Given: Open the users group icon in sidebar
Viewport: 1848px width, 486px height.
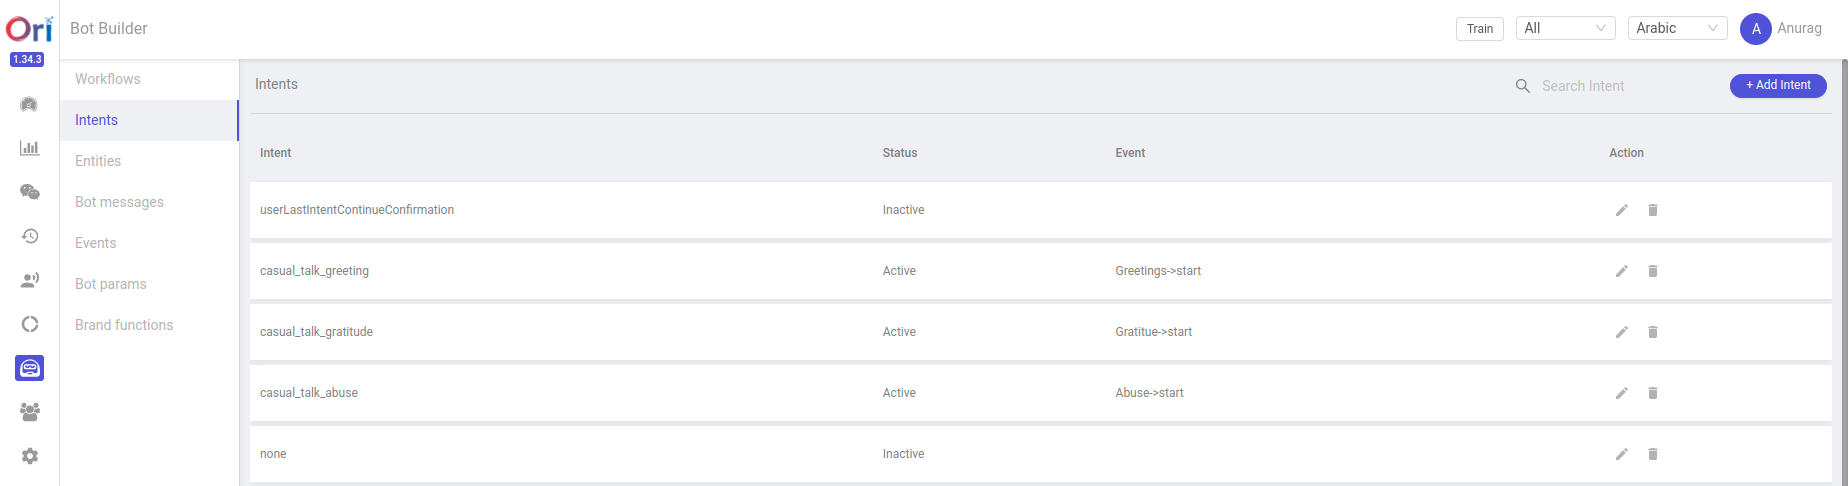Looking at the screenshot, I should [29, 412].
